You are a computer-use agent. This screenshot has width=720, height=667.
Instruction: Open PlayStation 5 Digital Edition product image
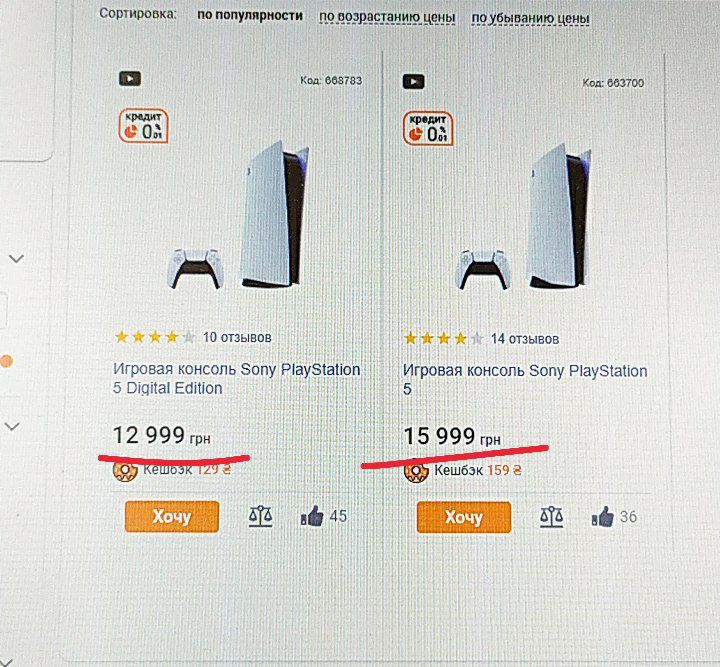(x=239, y=215)
